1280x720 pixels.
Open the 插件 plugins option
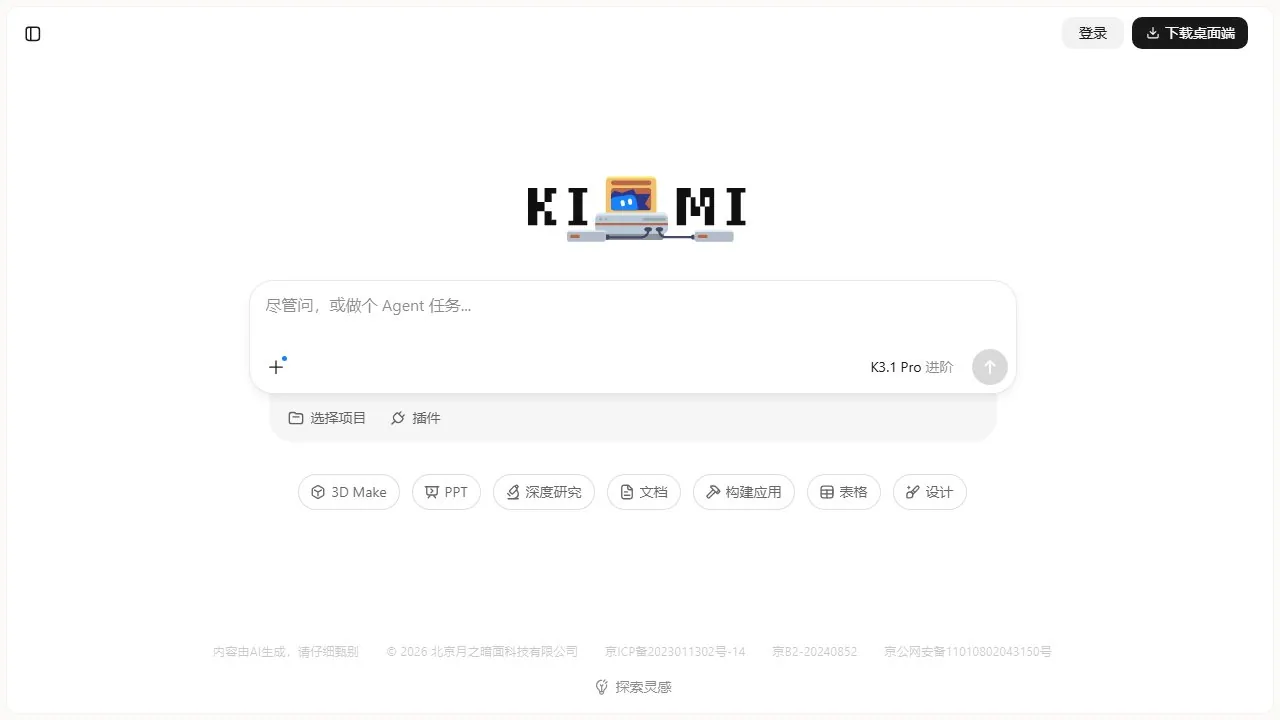tap(416, 418)
